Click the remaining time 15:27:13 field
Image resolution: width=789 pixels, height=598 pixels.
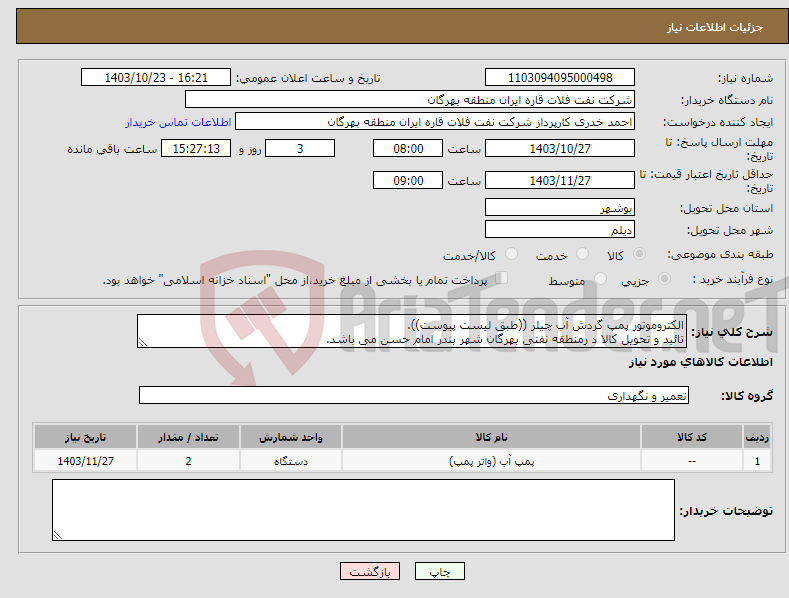196,148
